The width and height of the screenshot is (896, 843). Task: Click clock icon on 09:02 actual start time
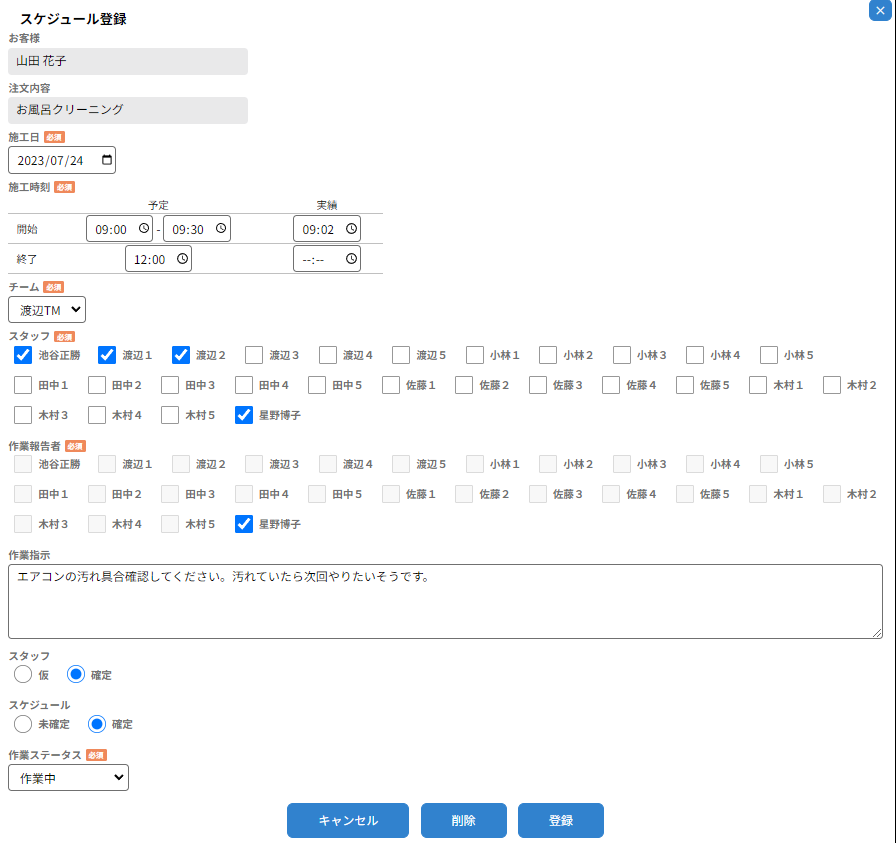[351, 229]
